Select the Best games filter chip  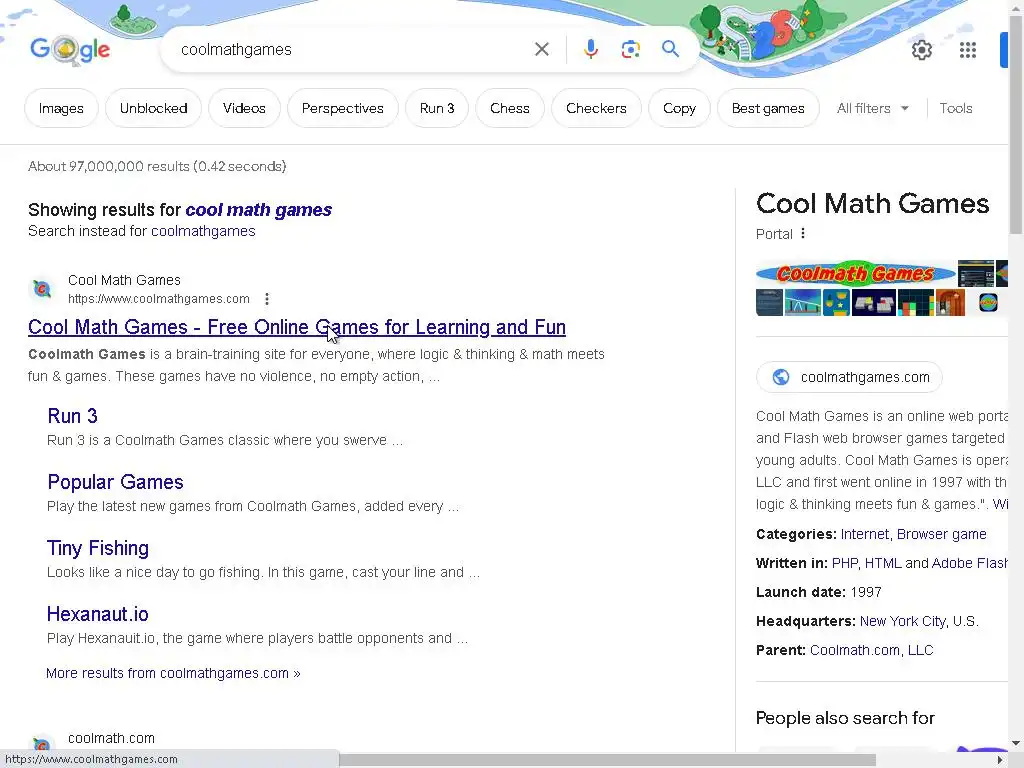[x=768, y=108]
